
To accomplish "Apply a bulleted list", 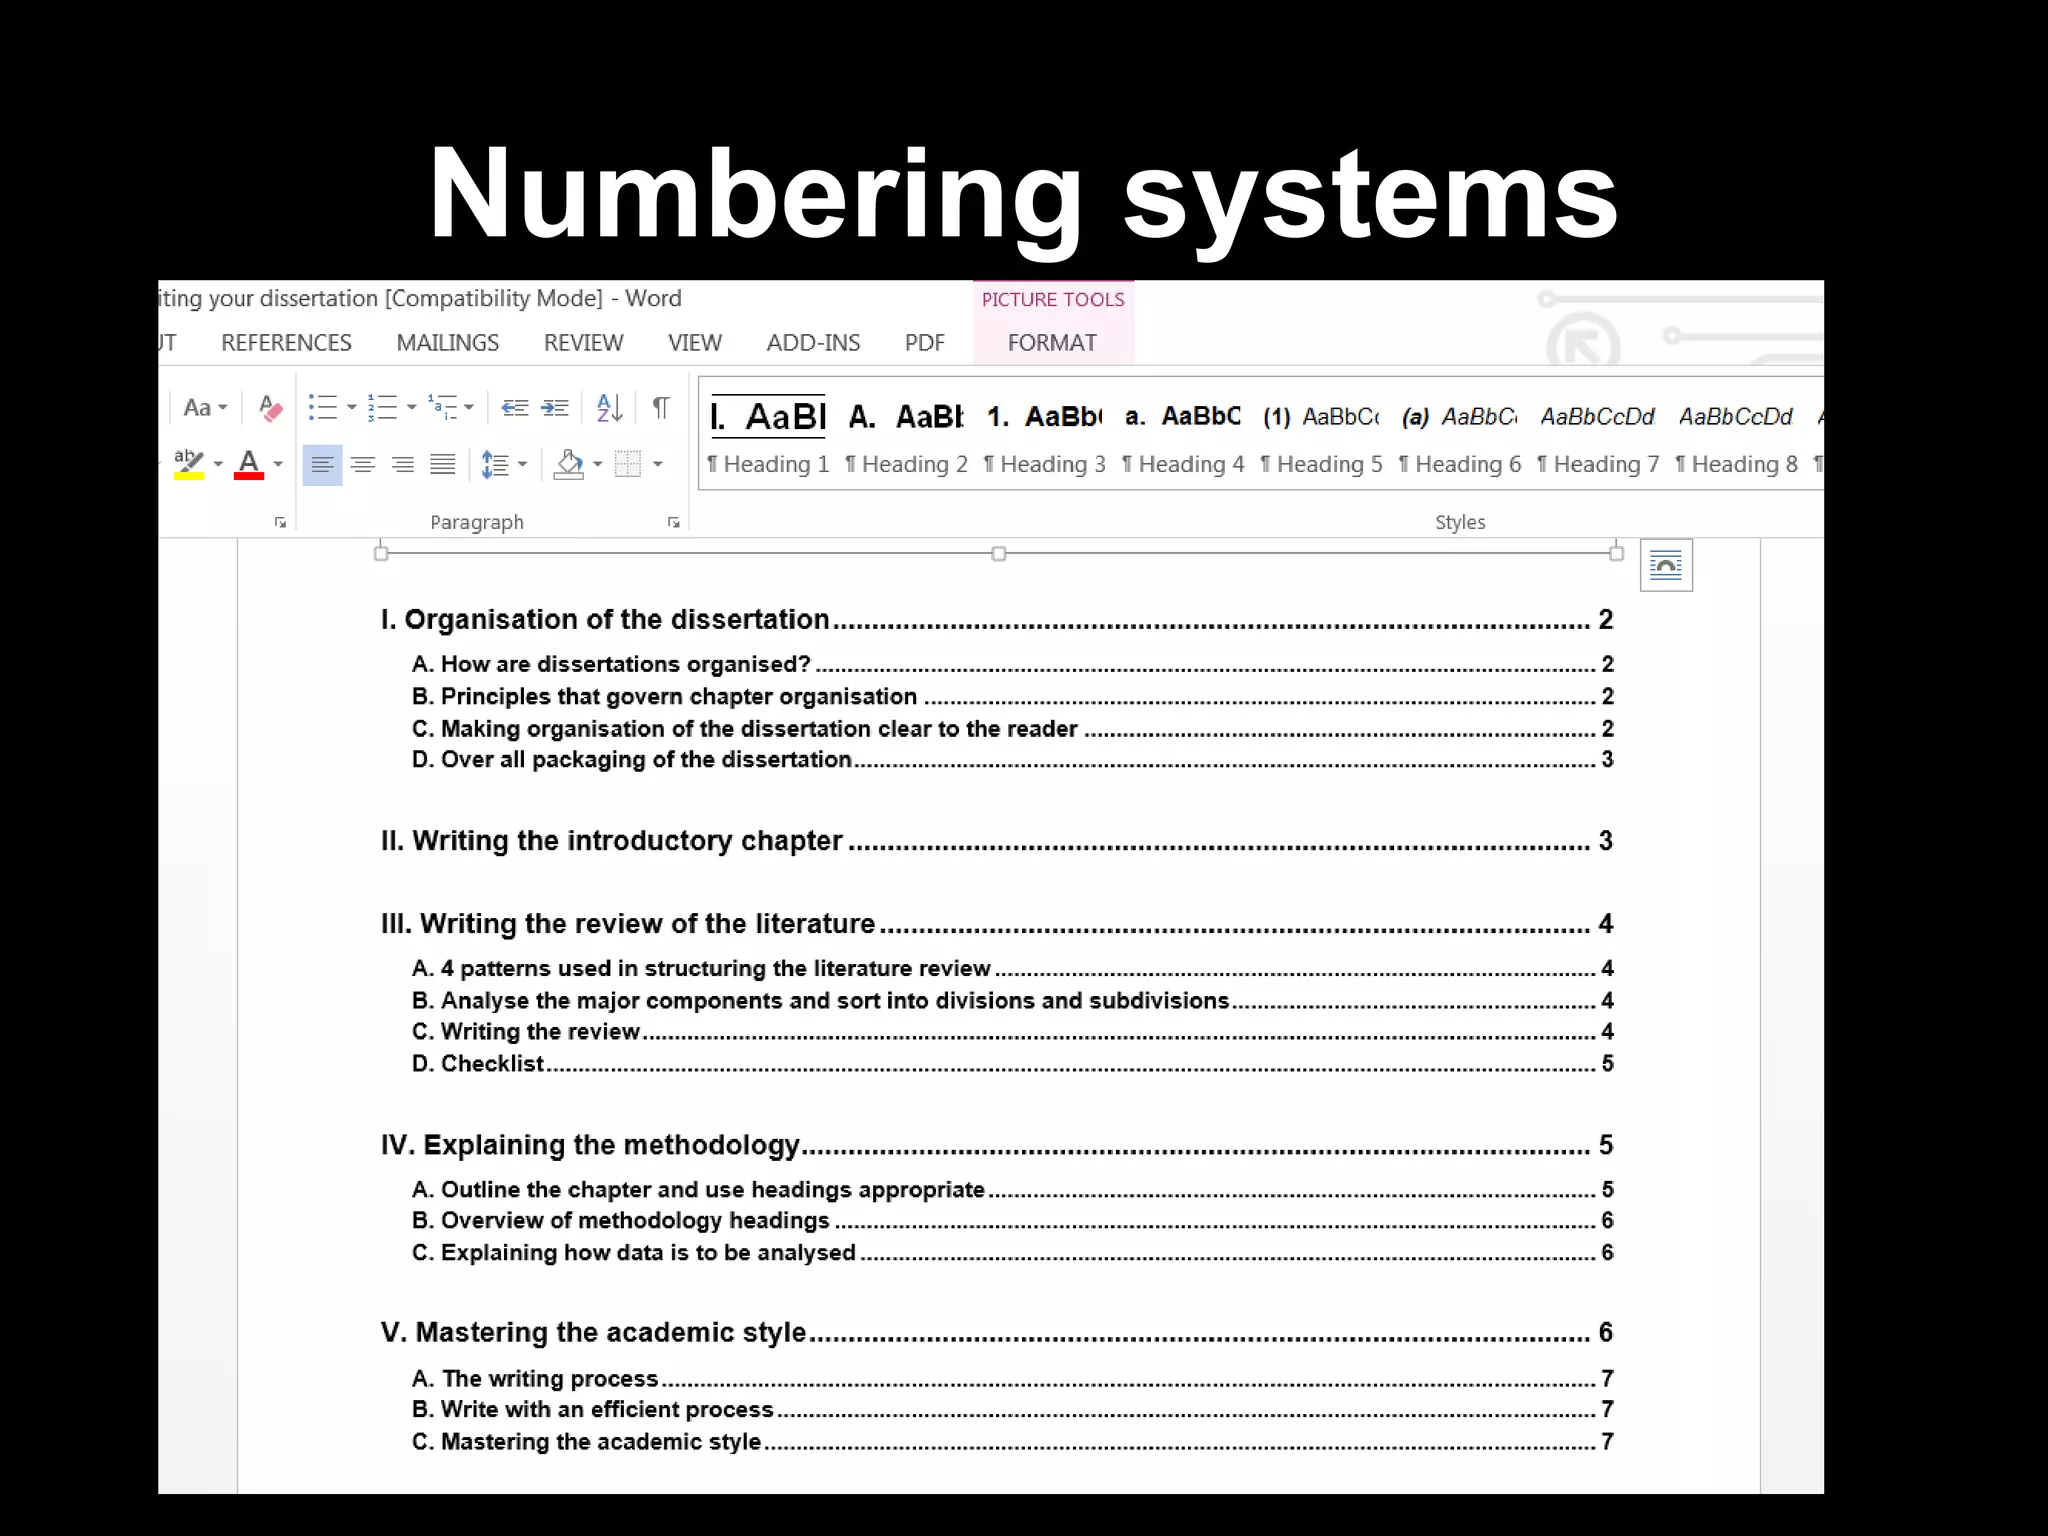I will (x=323, y=408).
